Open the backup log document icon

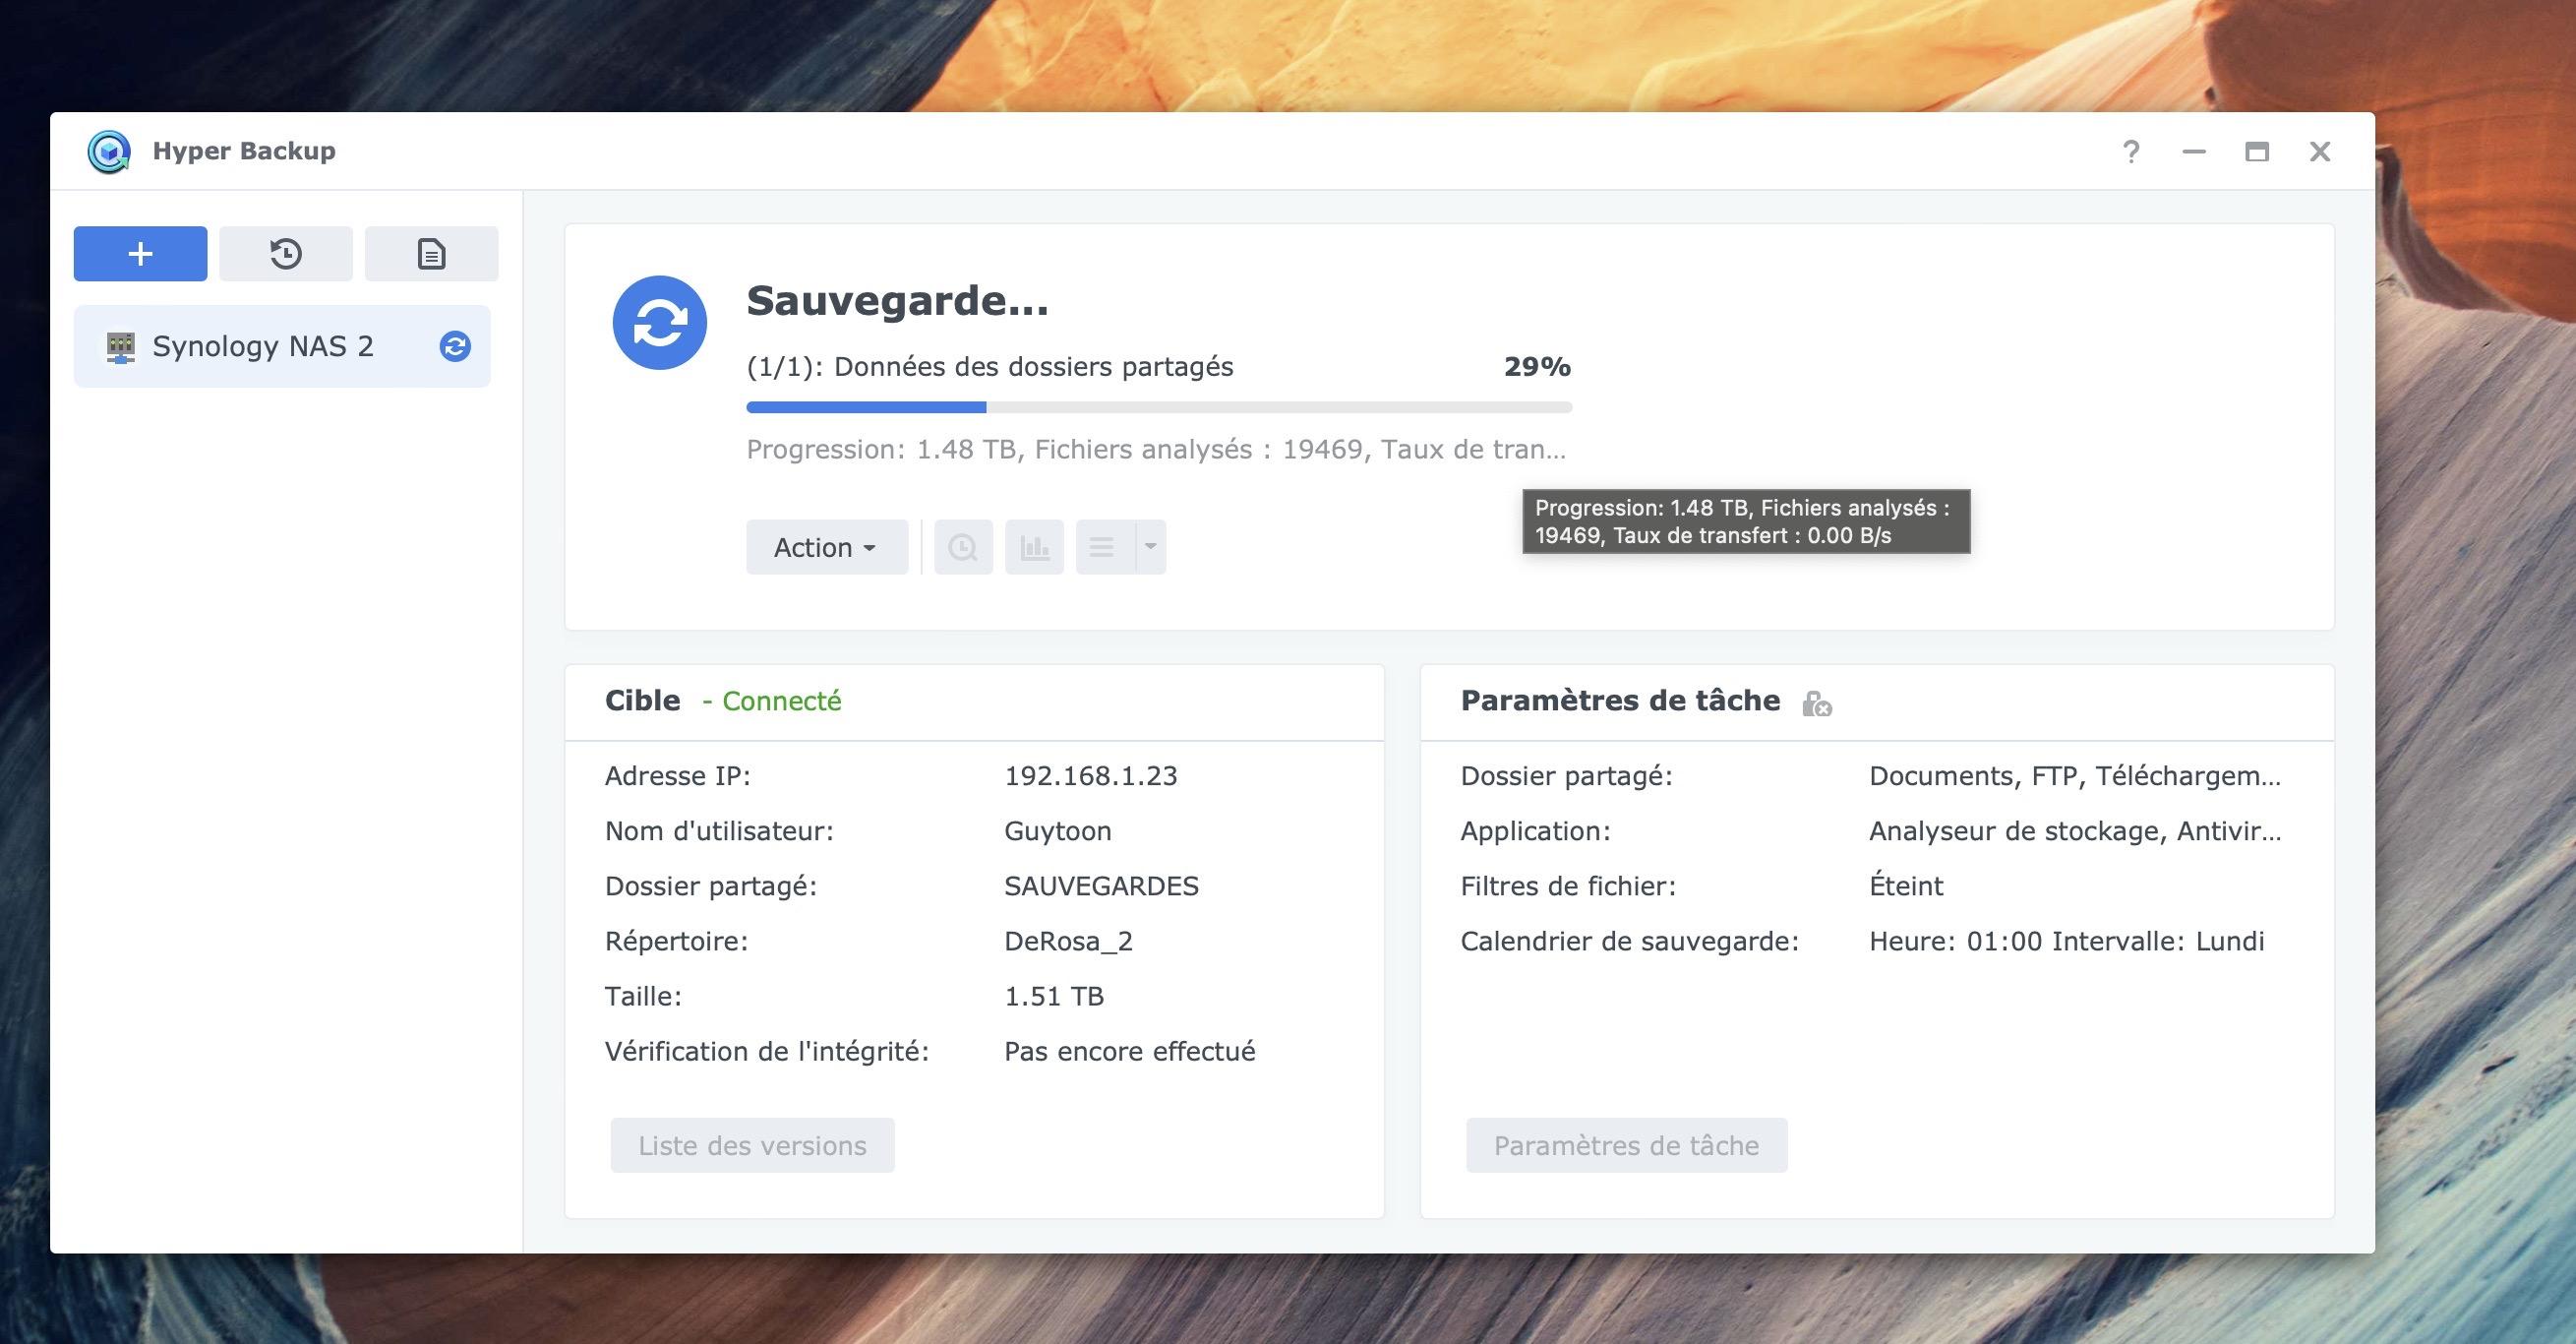(431, 254)
